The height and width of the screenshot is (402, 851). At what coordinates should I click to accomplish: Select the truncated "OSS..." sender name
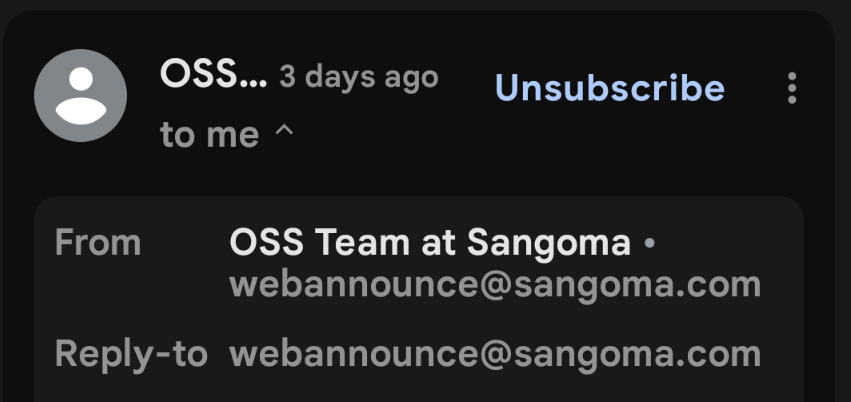(213, 75)
